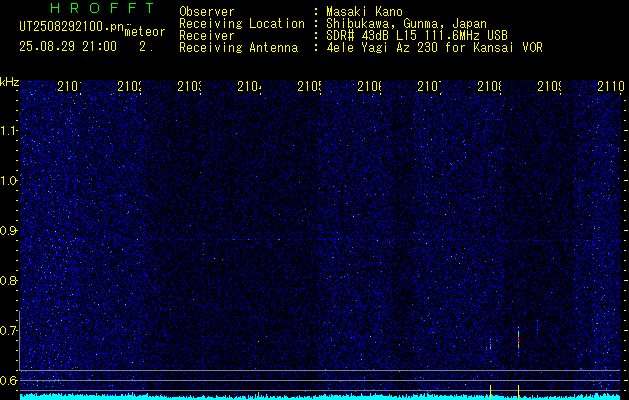Screen dimensions: 629x400
Task: Select the date stamp 25.08.29 21:00
Action: (x=68, y=47)
